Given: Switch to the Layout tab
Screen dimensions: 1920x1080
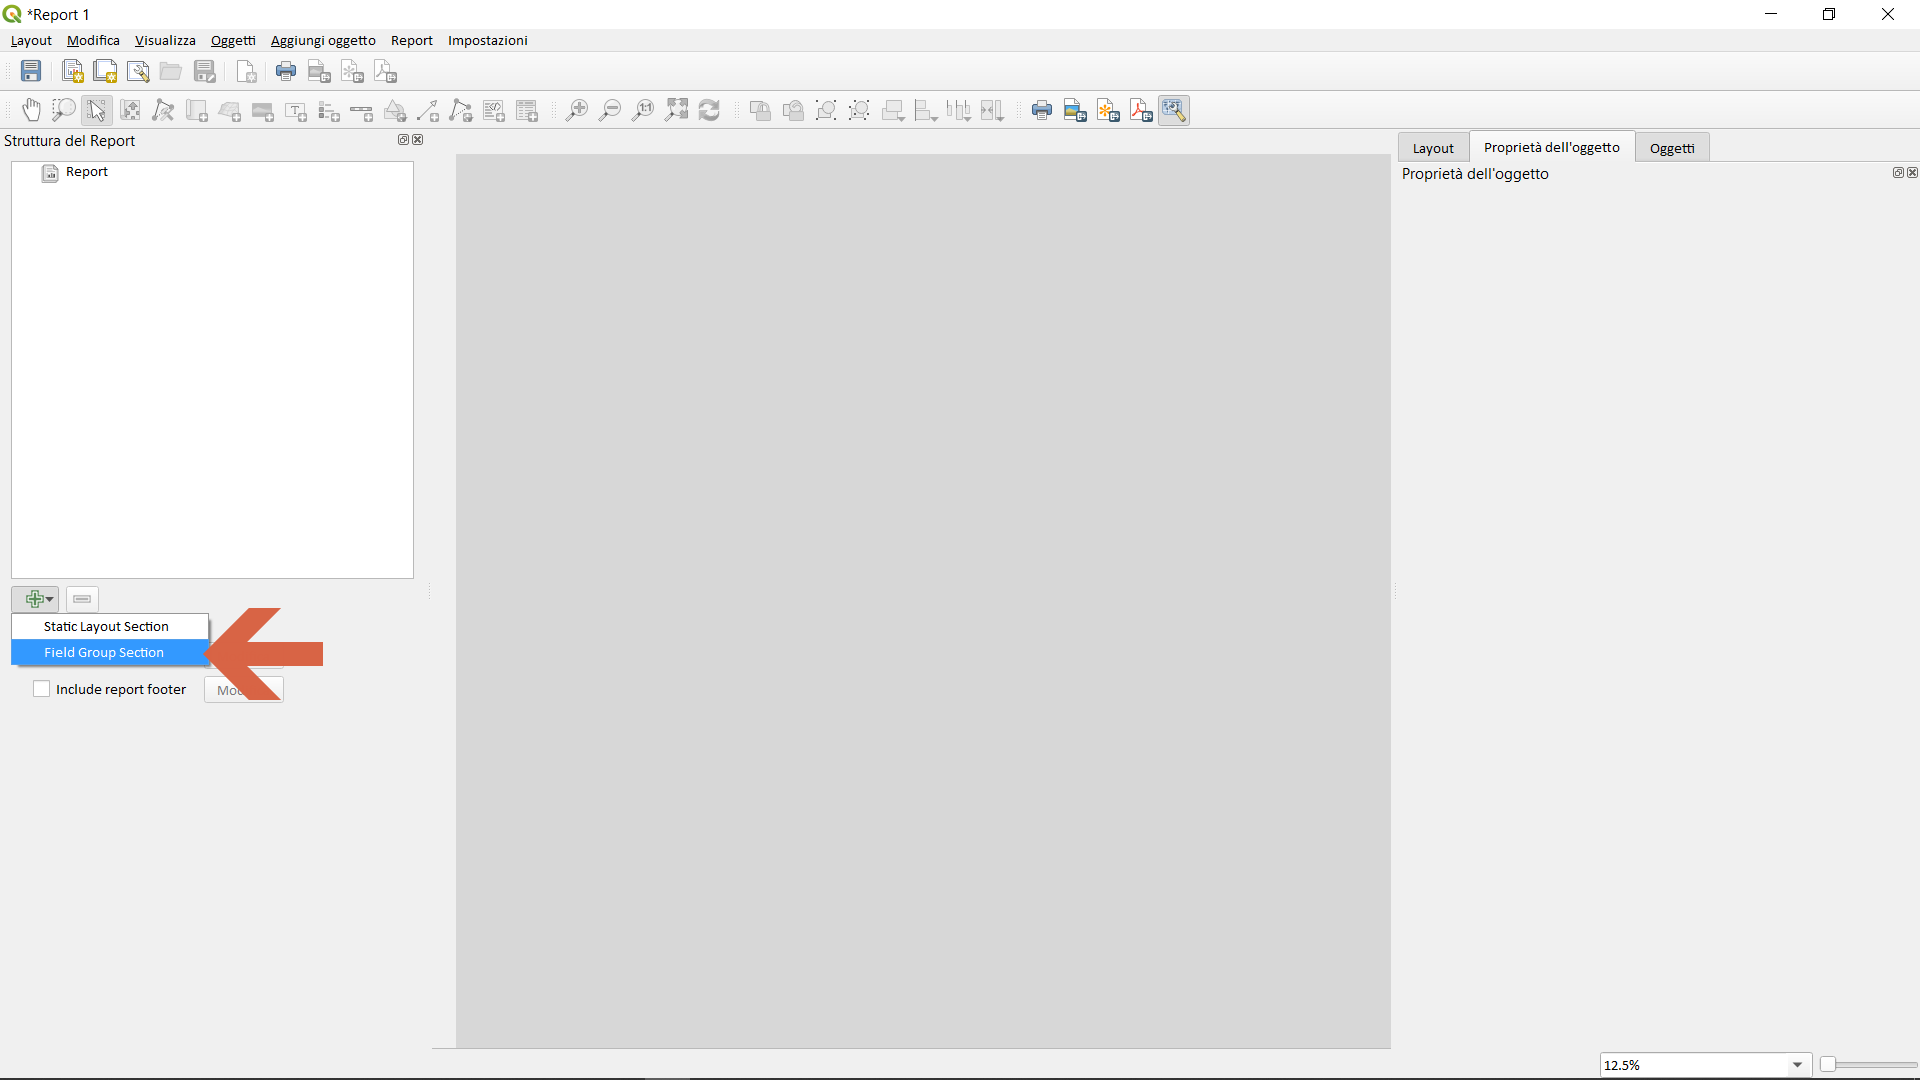Looking at the screenshot, I should click(1432, 148).
